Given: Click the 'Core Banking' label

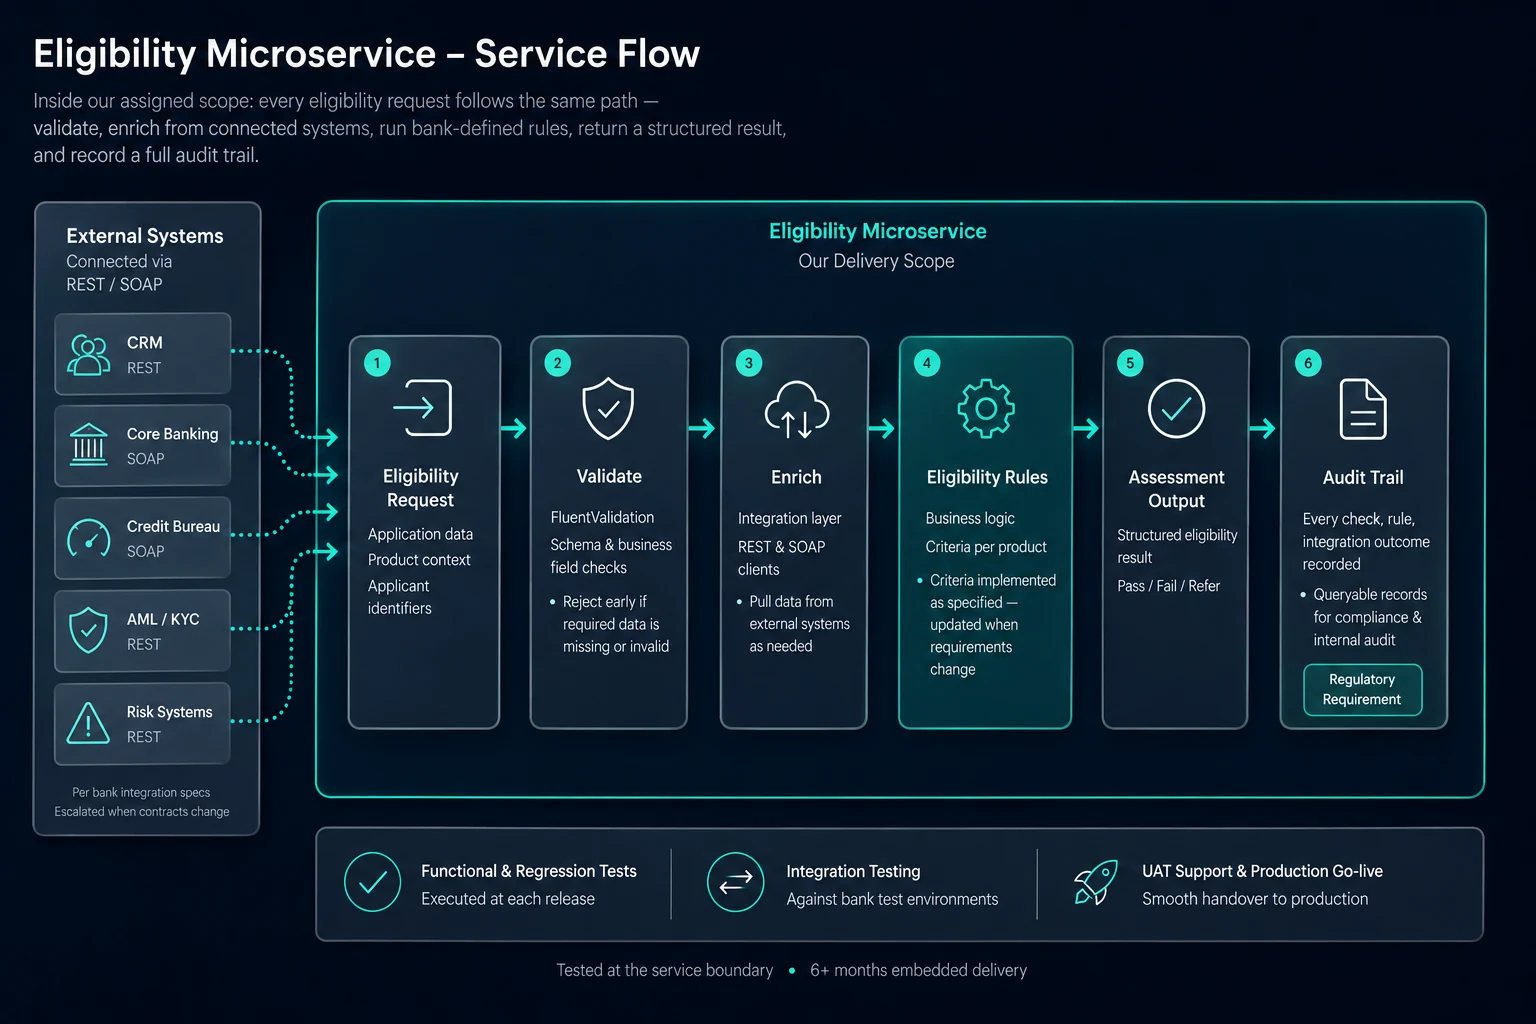Looking at the screenshot, I should tap(172, 434).
